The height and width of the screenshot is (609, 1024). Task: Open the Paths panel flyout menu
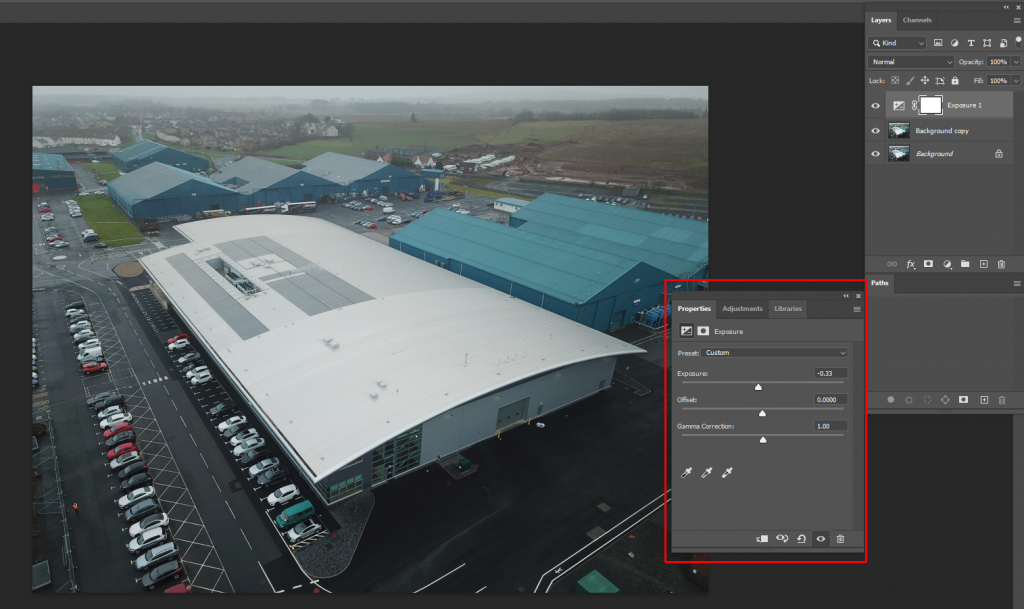1017,283
